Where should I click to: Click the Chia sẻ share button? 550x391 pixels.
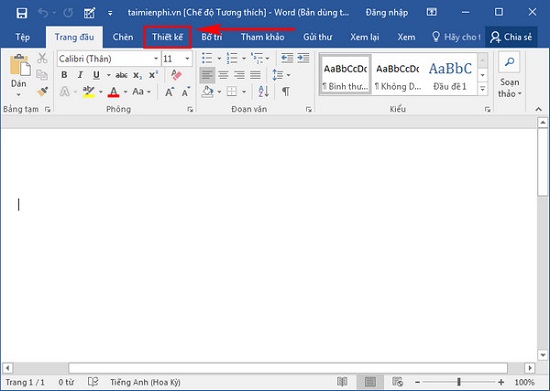click(x=511, y=37)
